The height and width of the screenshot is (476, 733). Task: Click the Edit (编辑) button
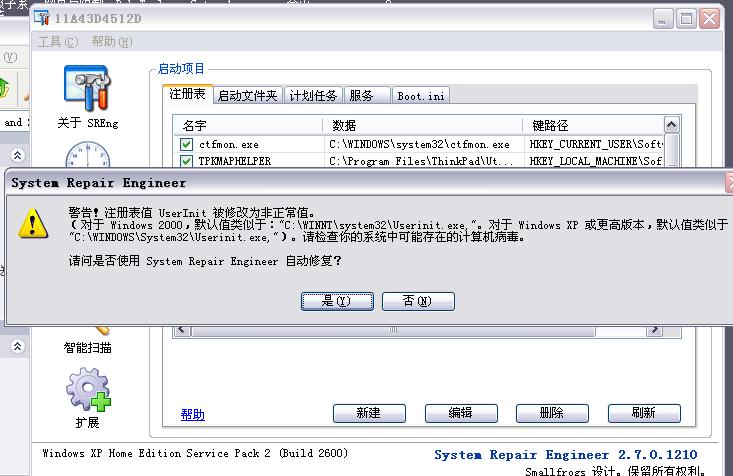click(x=461, y=413)
